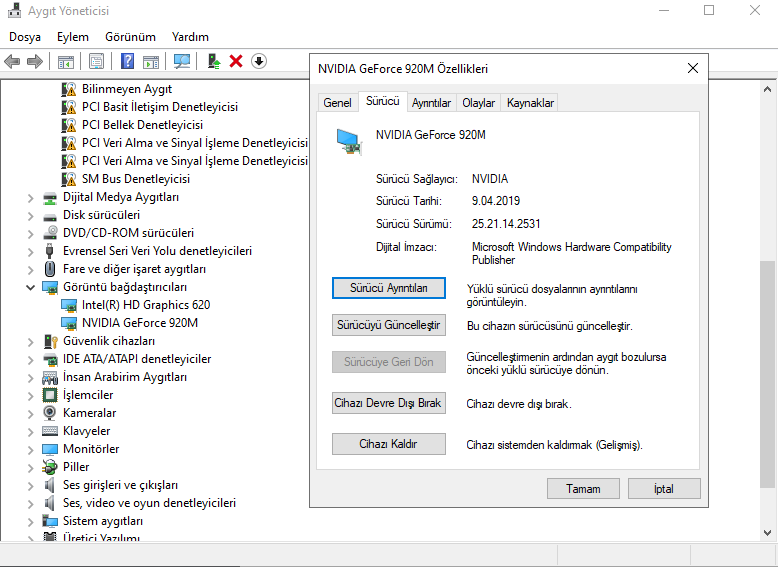The image size is (778, 567).
Task: Click the Sürücü Ayrıntıları button
Action: coord(389,288)
